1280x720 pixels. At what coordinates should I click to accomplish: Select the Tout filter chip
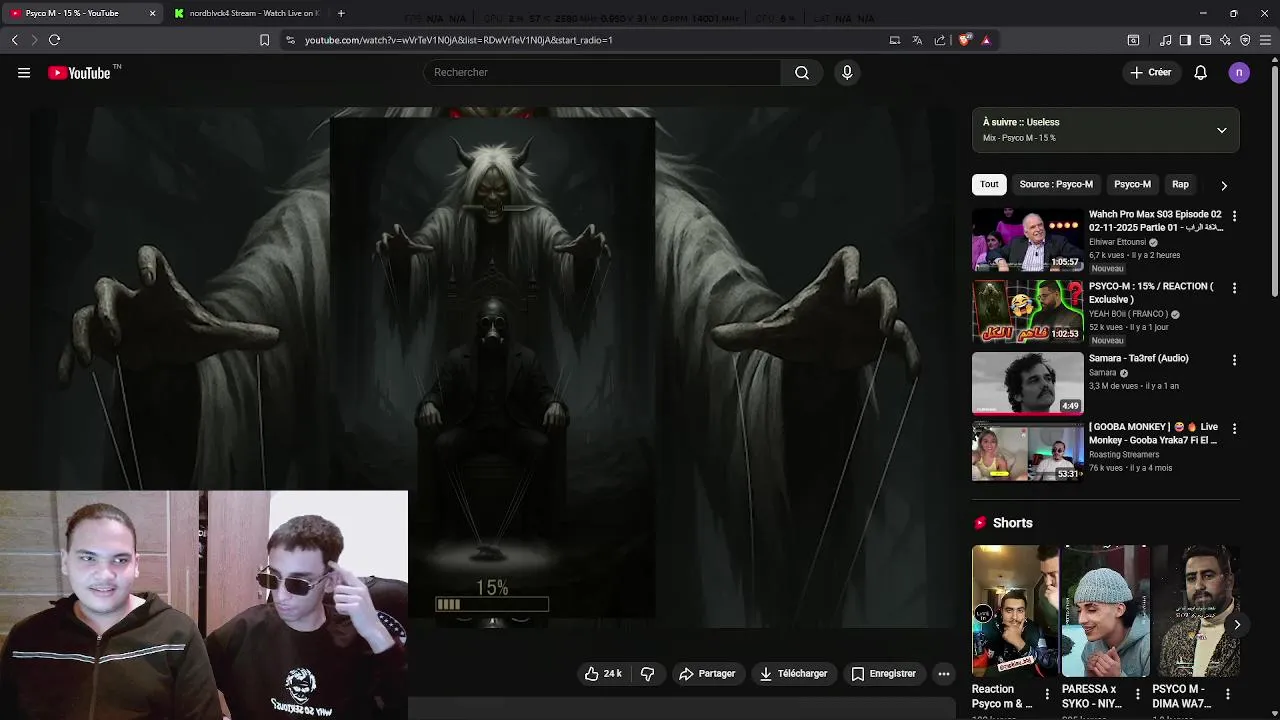[989, 184]
